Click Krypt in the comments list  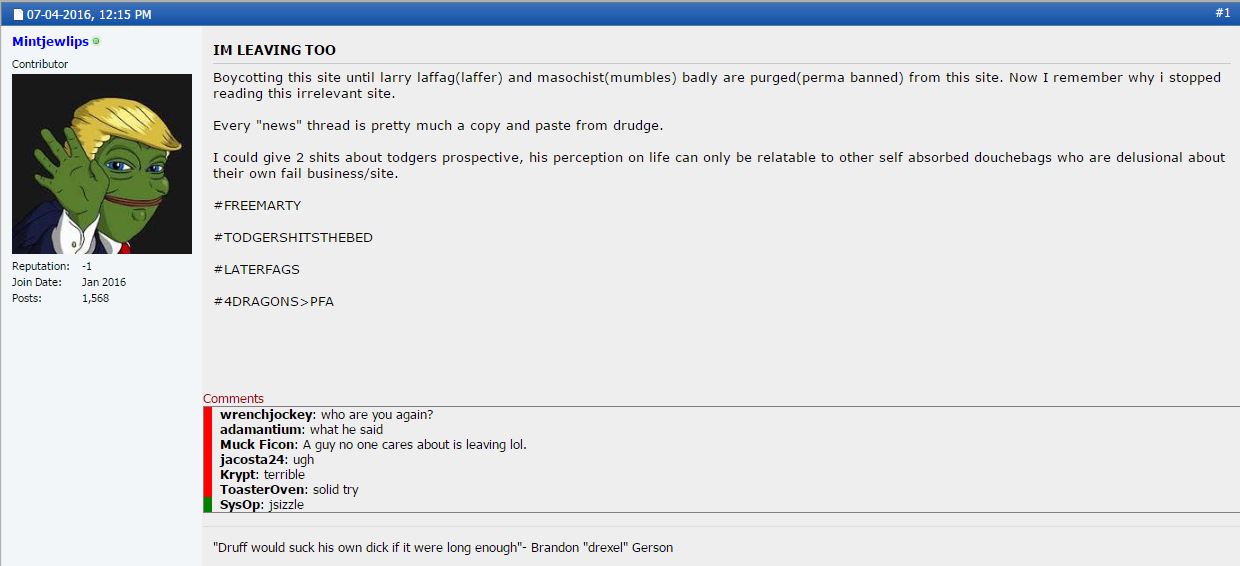click(239, 475)
